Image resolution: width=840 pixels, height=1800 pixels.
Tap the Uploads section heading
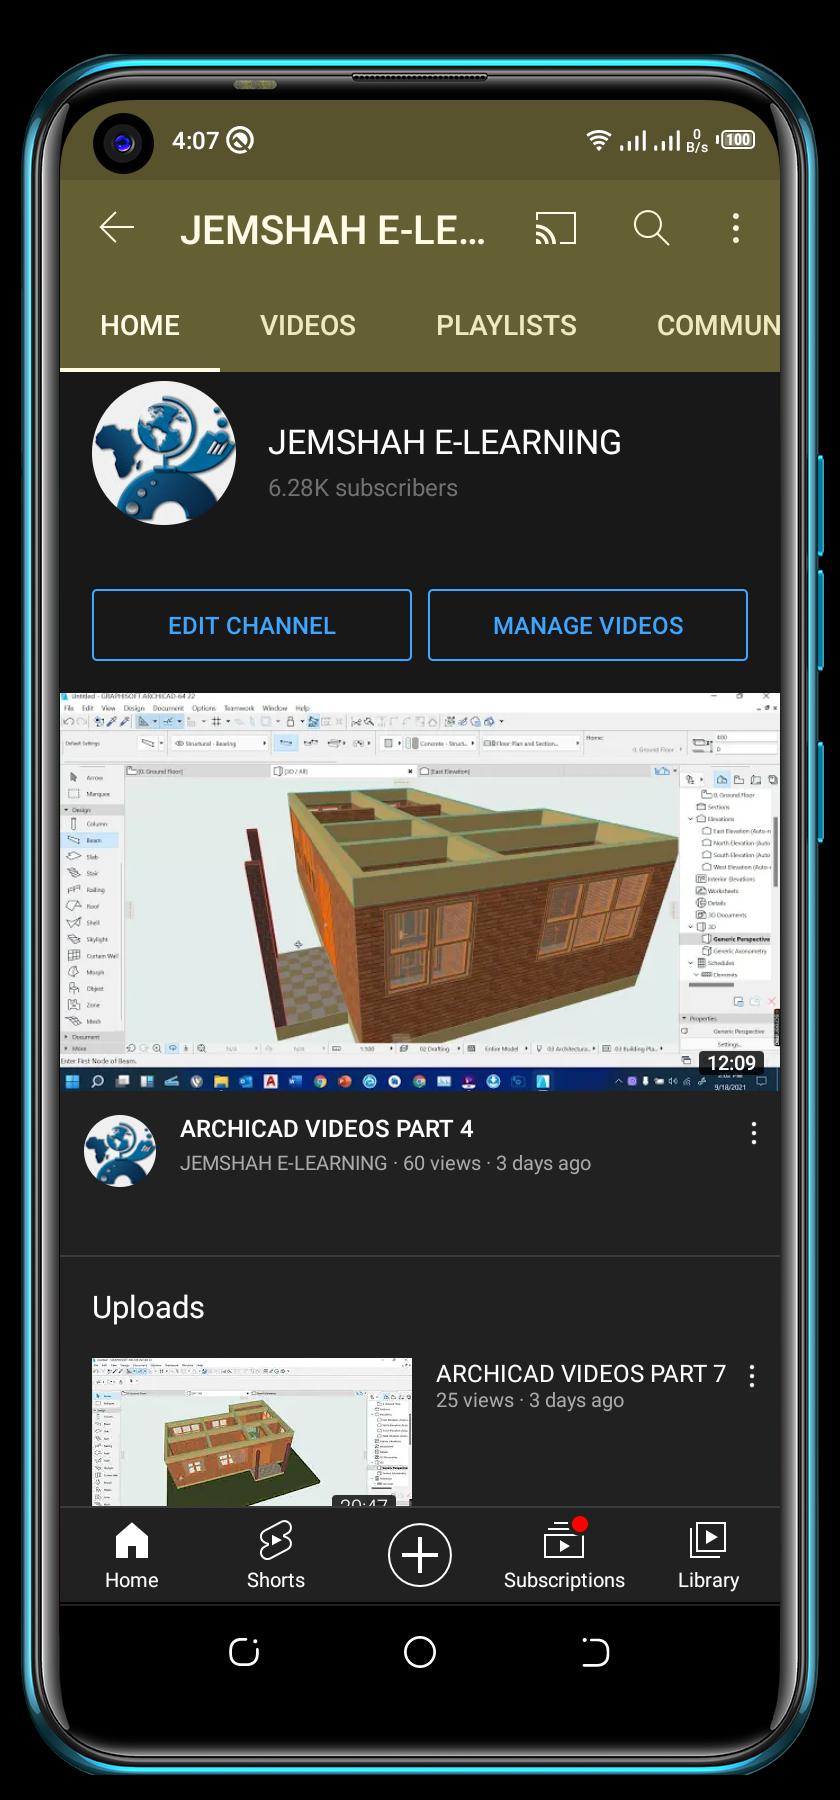coord(148,1307)
